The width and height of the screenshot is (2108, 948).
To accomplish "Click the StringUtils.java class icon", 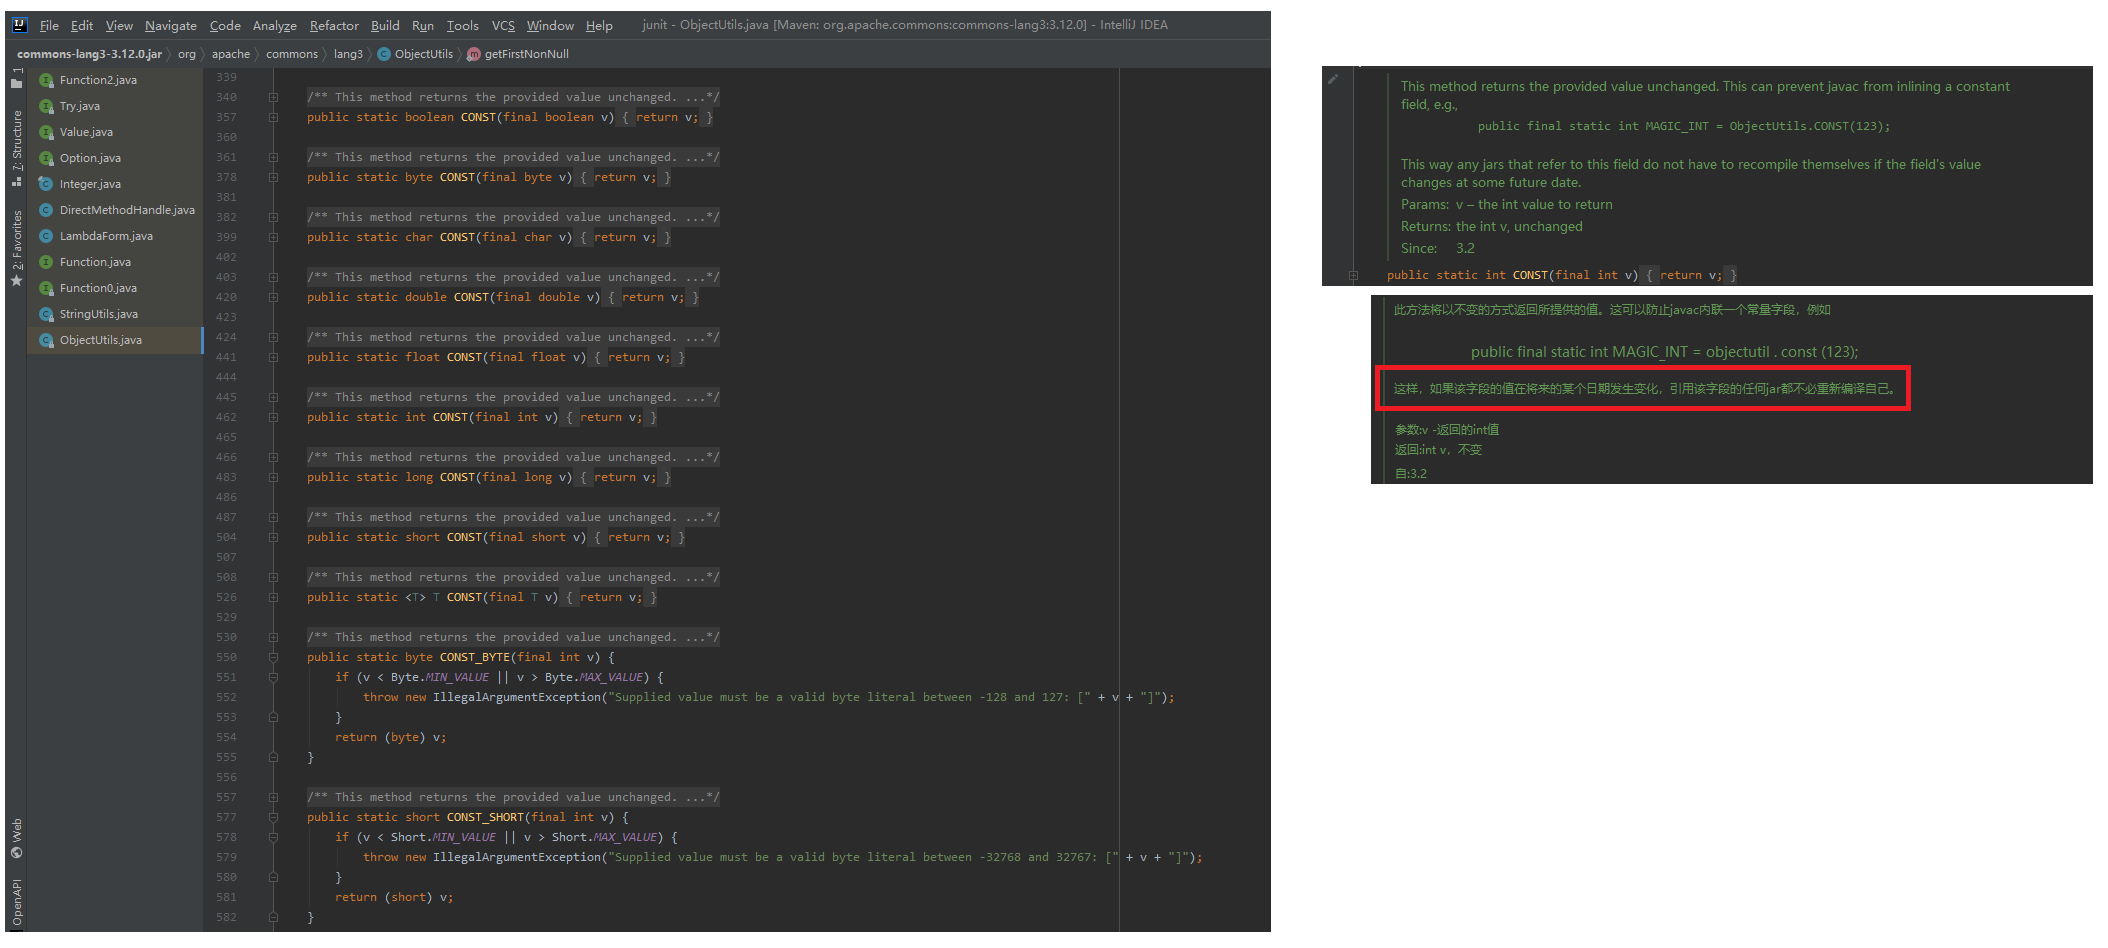I will (x=46, y=314).
